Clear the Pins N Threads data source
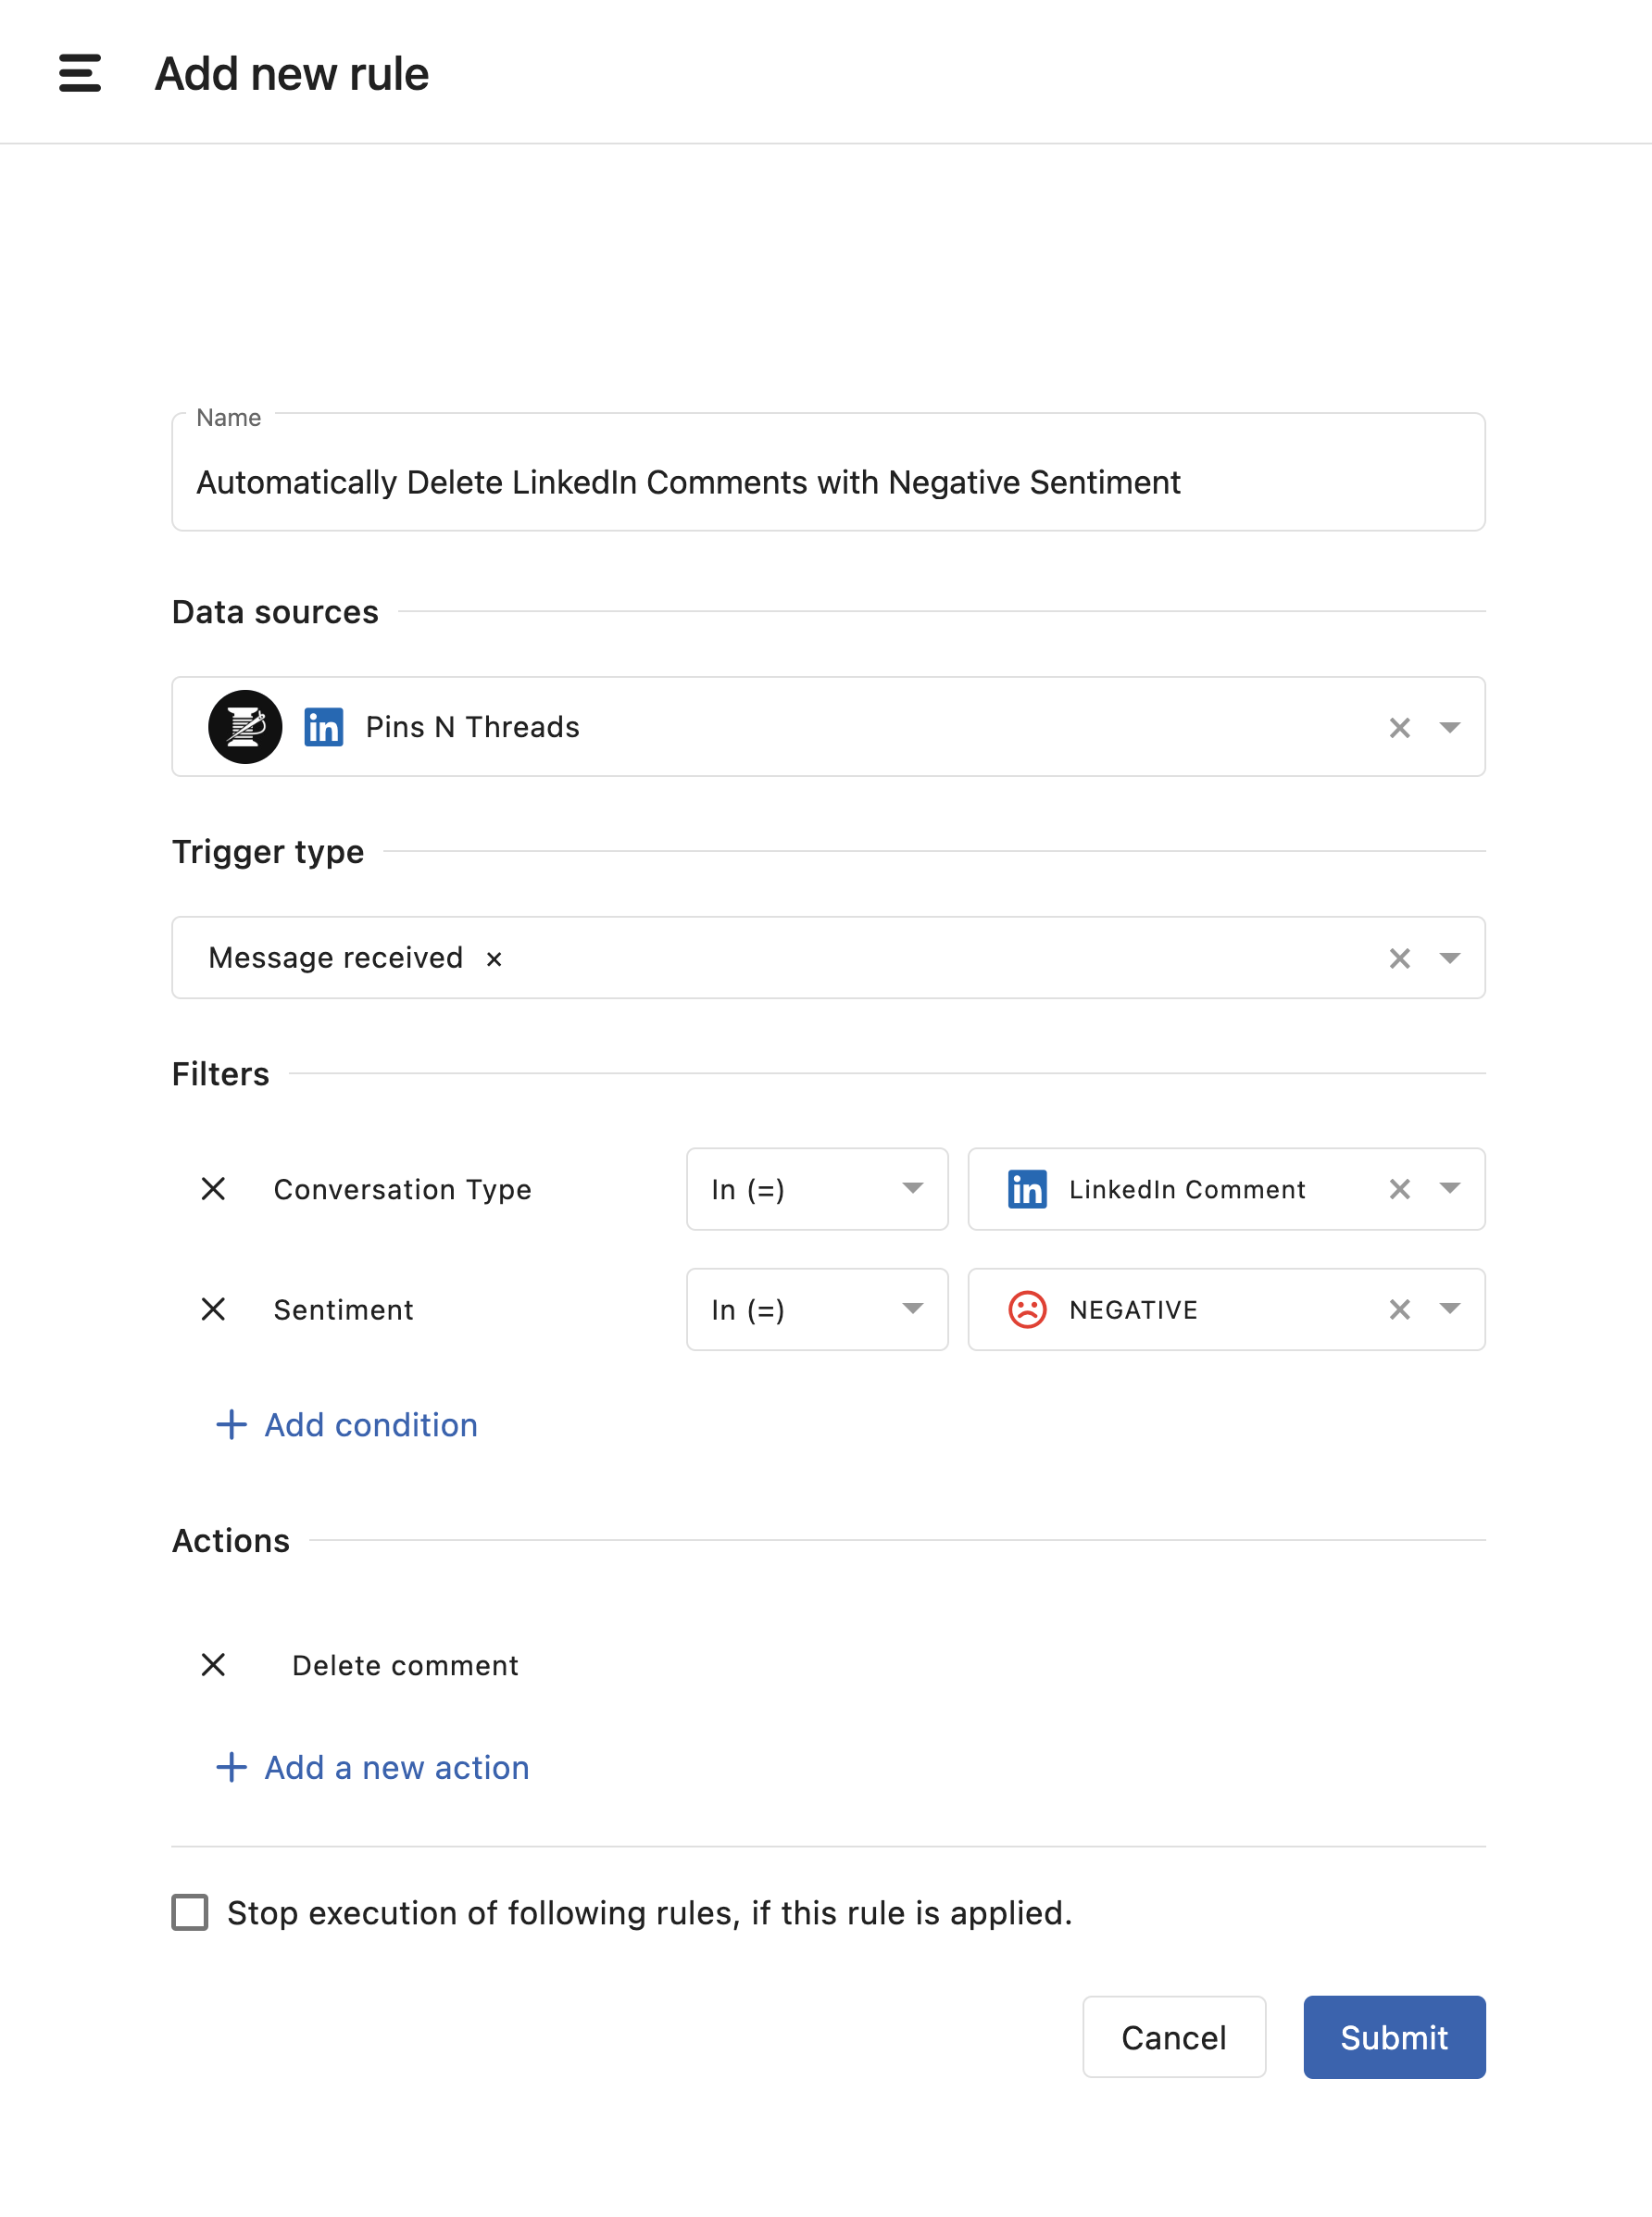1652x2217 pixels. pos(1399,727)
